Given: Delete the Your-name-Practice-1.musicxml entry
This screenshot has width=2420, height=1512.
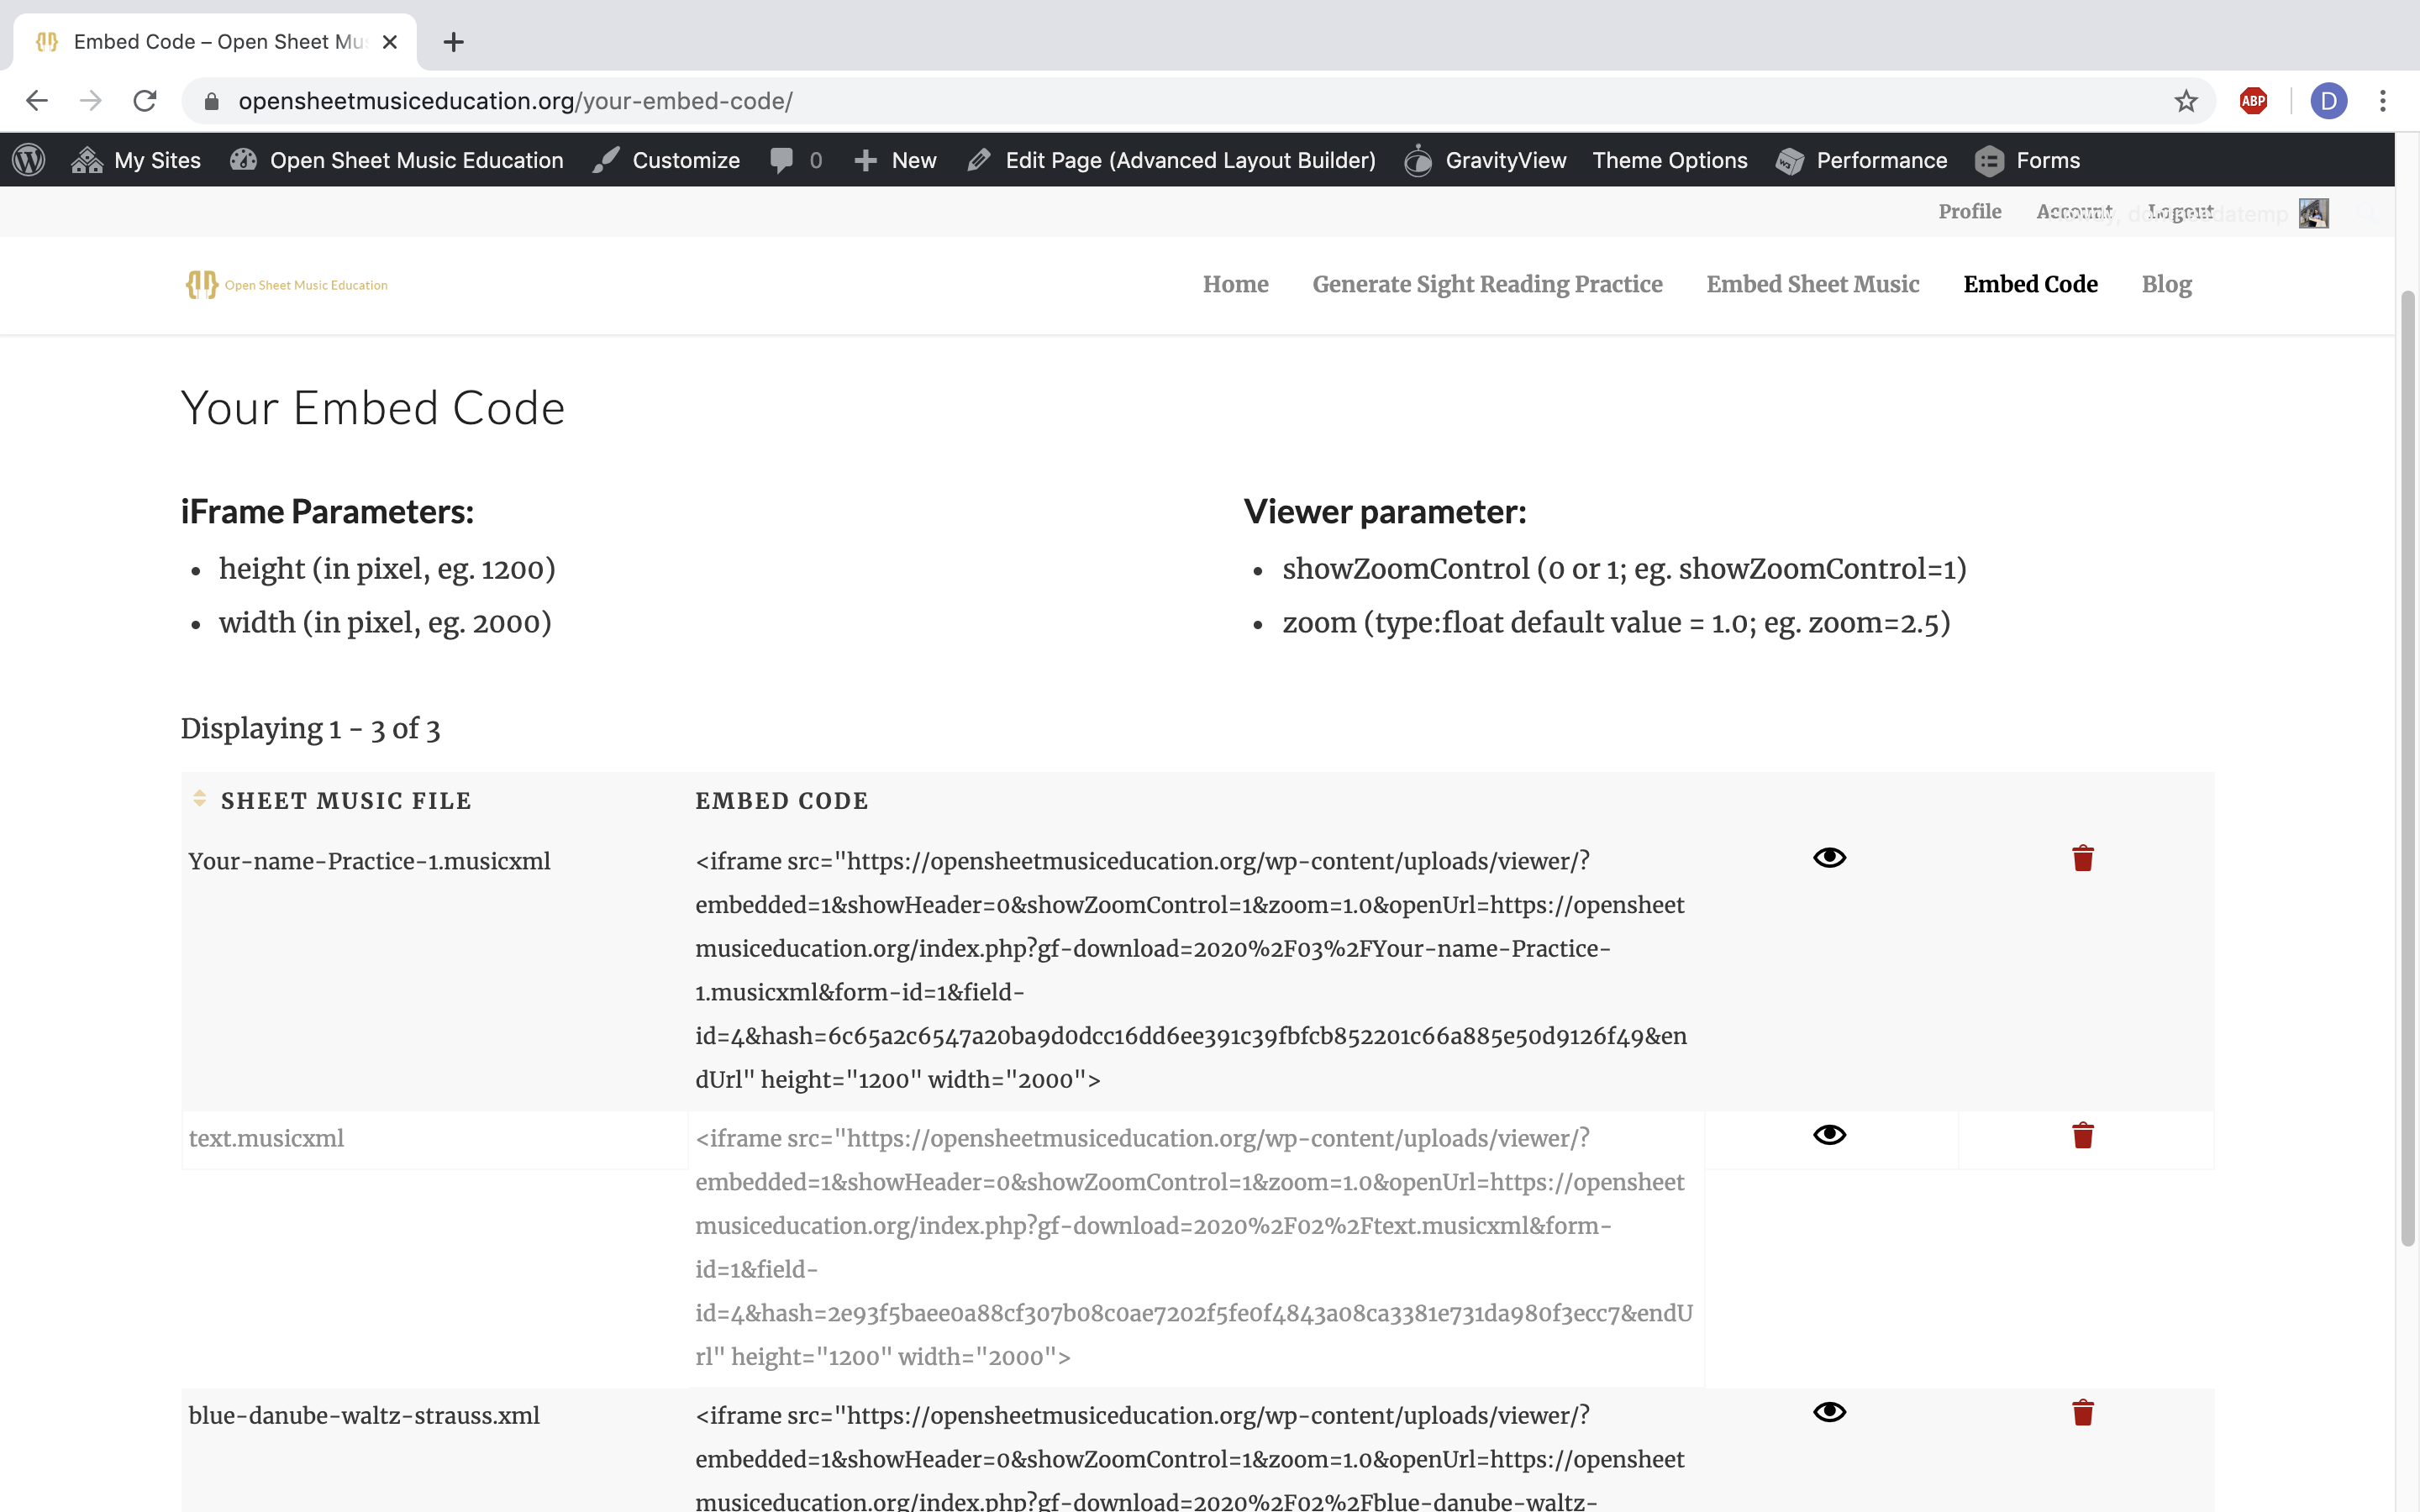Looking at the screenshot, I should [x=2082, y=858].
